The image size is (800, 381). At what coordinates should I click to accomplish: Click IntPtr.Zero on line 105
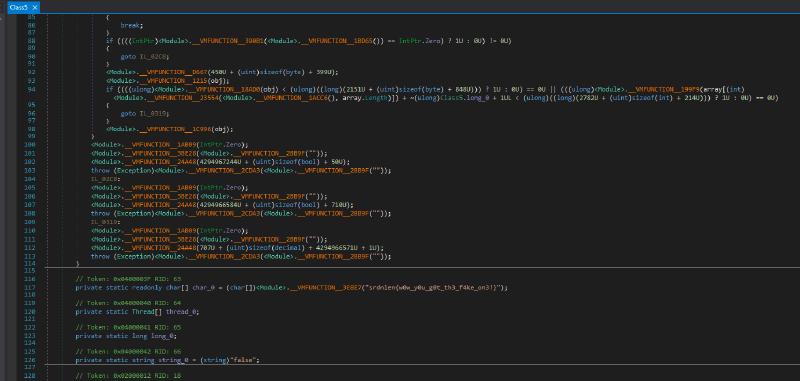(220, 188)
